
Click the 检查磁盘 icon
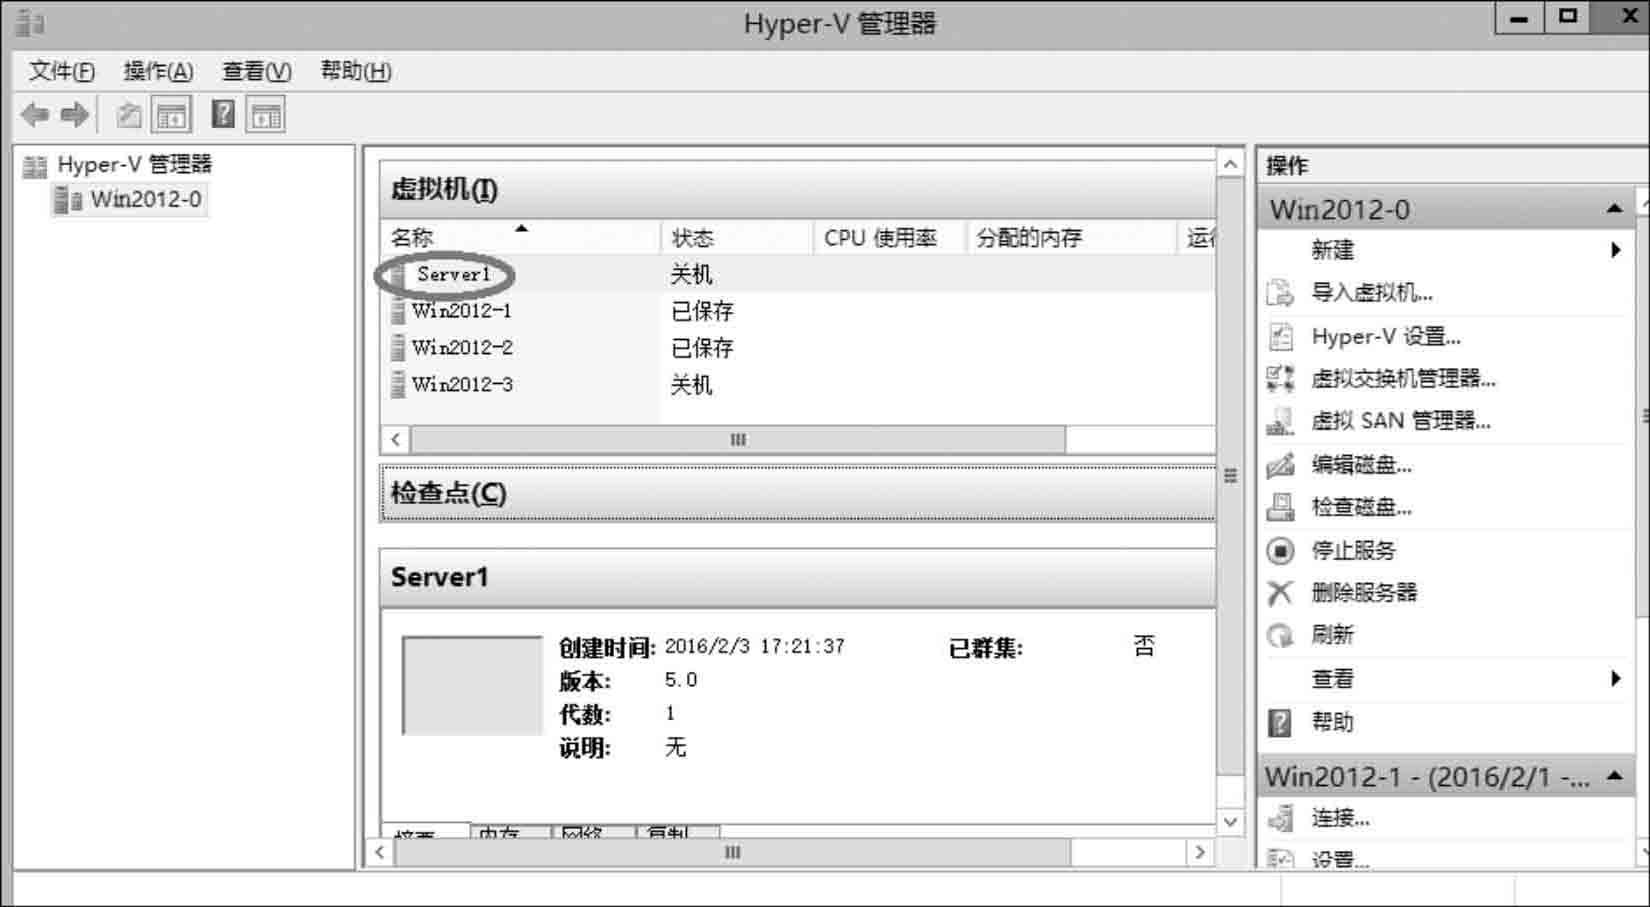pyautogui.click(x=1280, y=507)
